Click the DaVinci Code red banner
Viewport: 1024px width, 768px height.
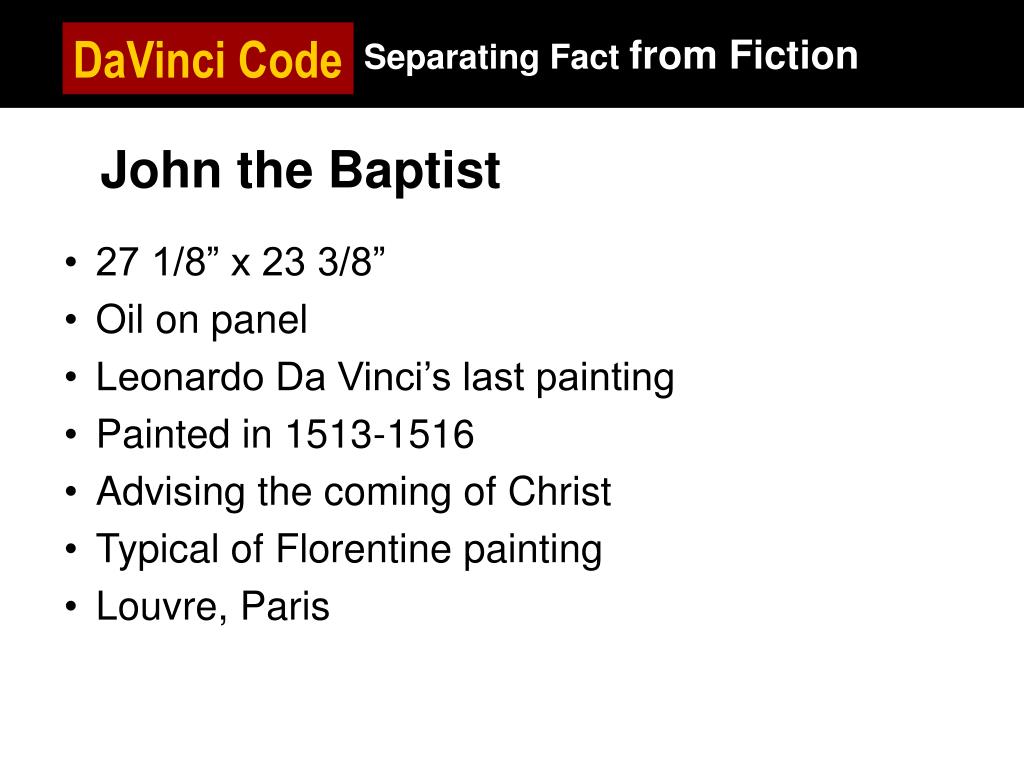(208, 58)
